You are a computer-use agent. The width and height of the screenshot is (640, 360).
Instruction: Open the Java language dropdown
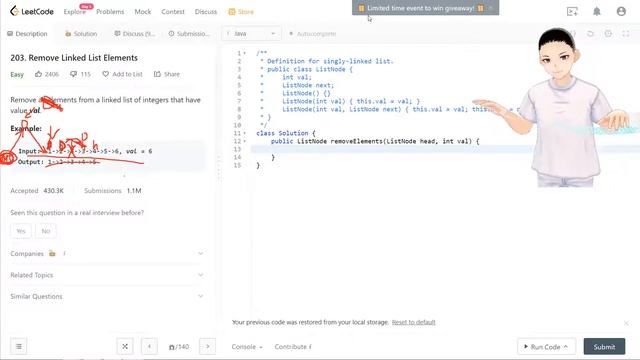click(251, 33)
